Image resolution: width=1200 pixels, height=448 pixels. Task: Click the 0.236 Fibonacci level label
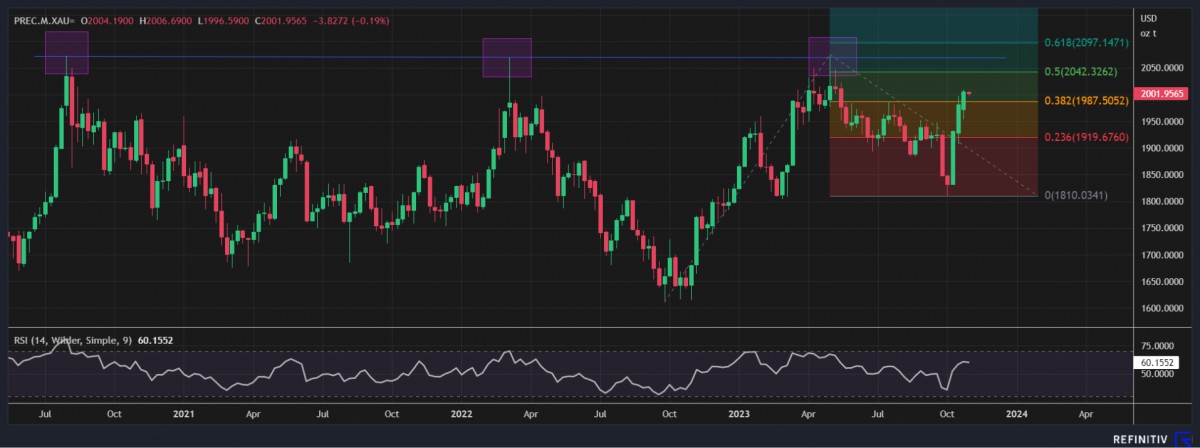[1086, 137]
